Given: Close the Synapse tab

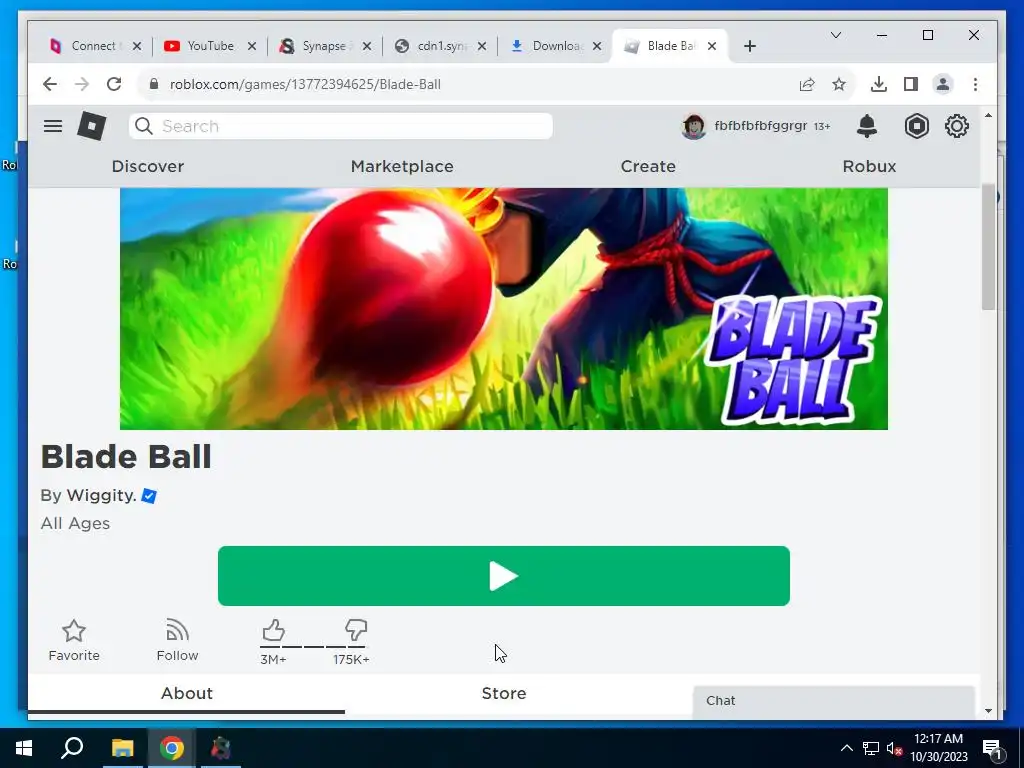Looking at the screenshot, I should click(x=367, y=46).
